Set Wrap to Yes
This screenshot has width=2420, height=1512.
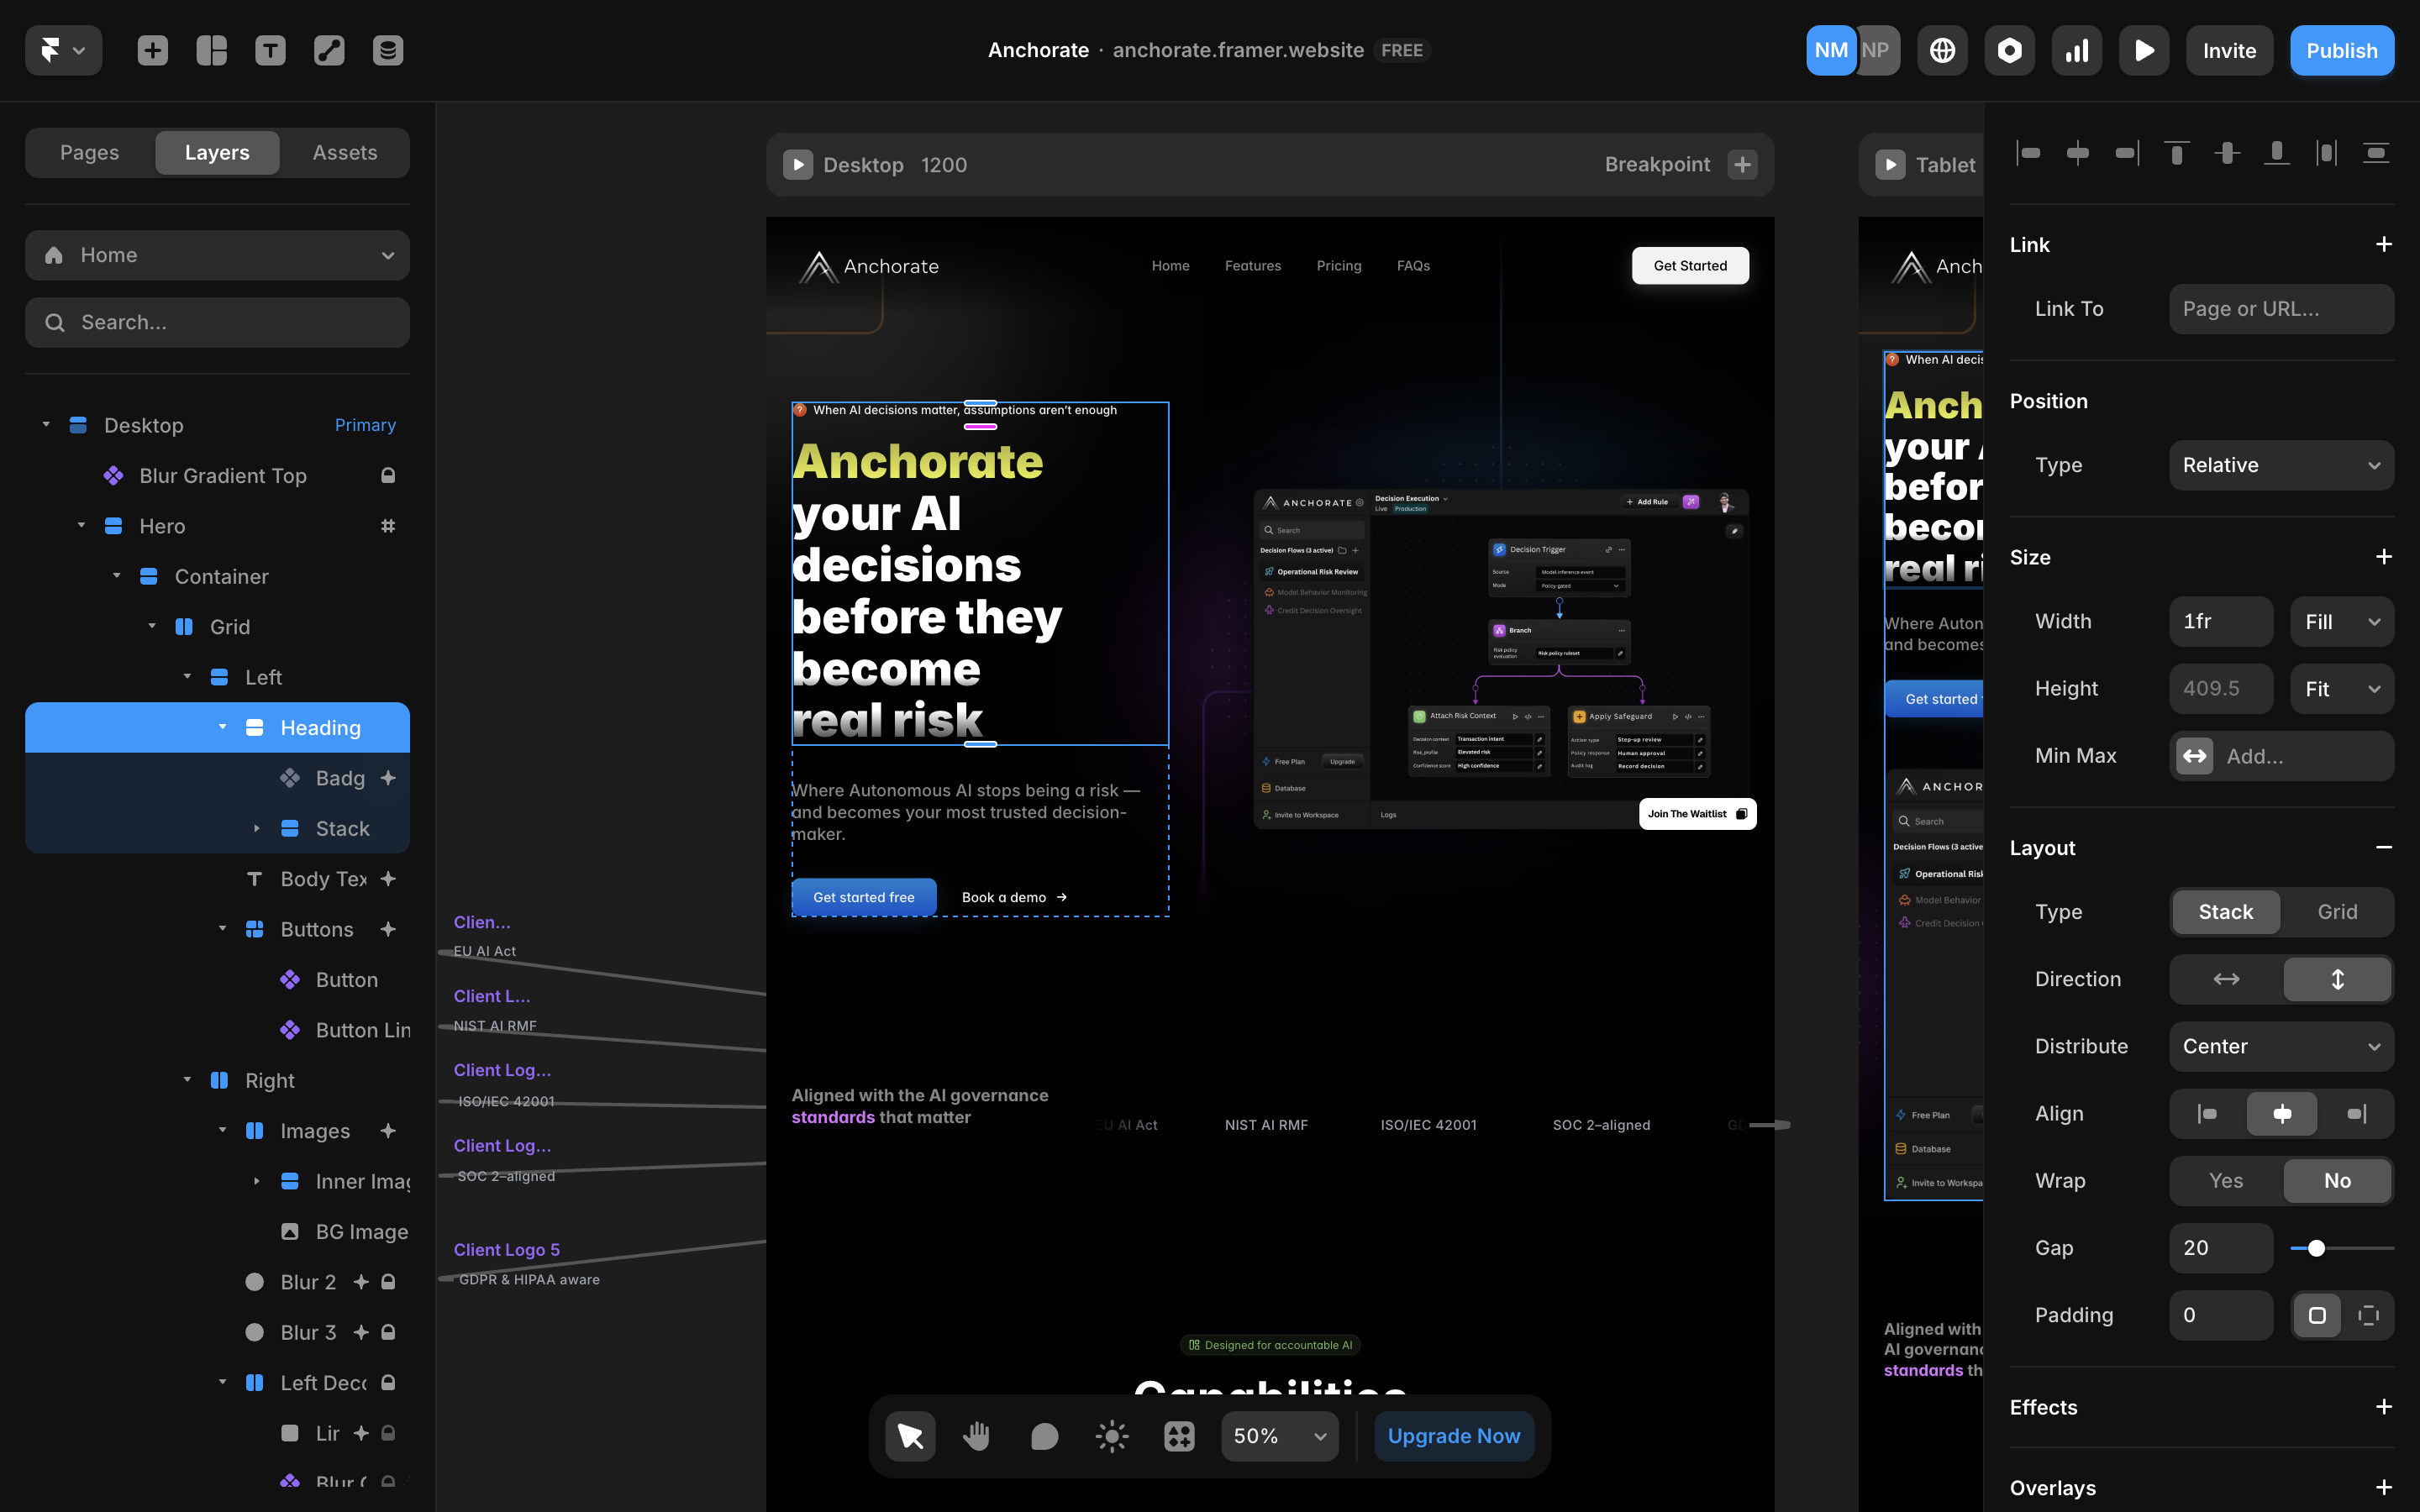click(x=2225, y=1181)
